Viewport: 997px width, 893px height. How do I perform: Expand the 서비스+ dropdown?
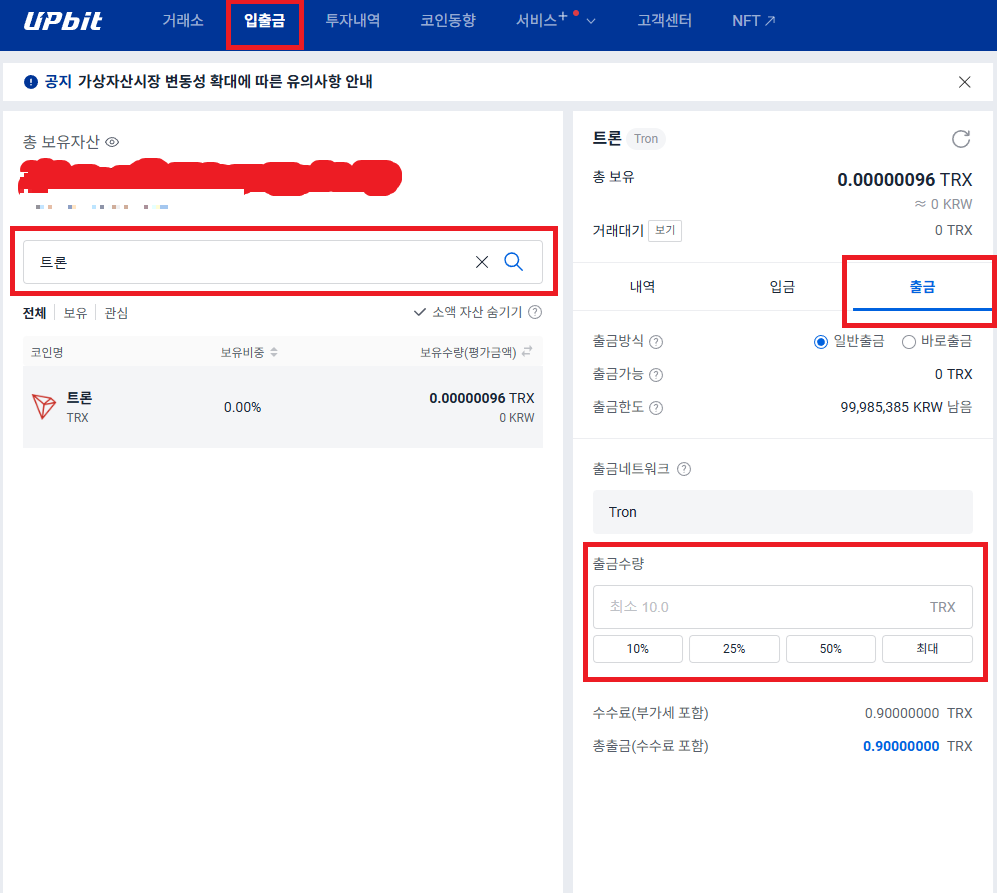click(x=556, y=21)
